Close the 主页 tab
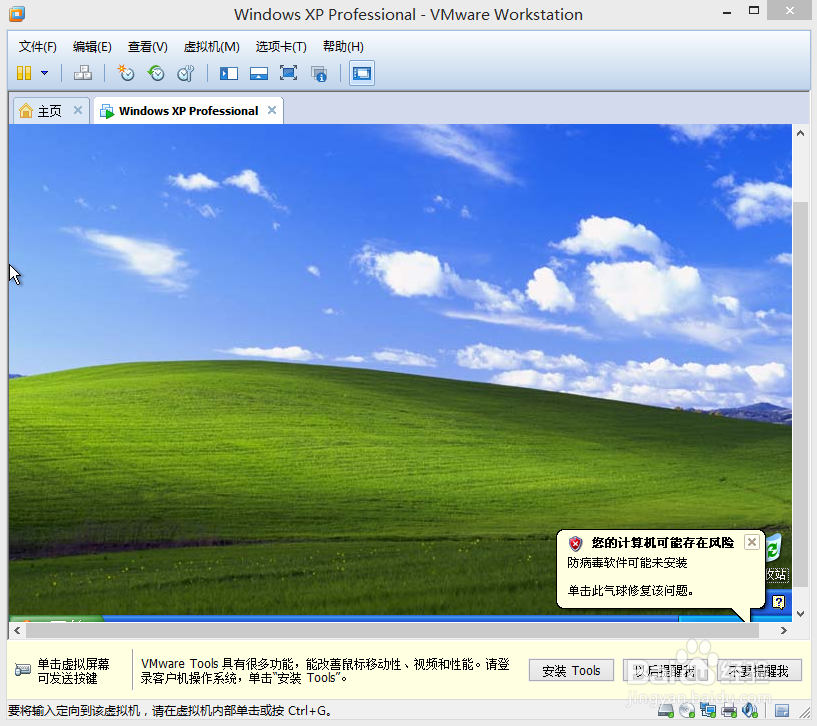The image size is (817, 726). click(x=78, y=110)
